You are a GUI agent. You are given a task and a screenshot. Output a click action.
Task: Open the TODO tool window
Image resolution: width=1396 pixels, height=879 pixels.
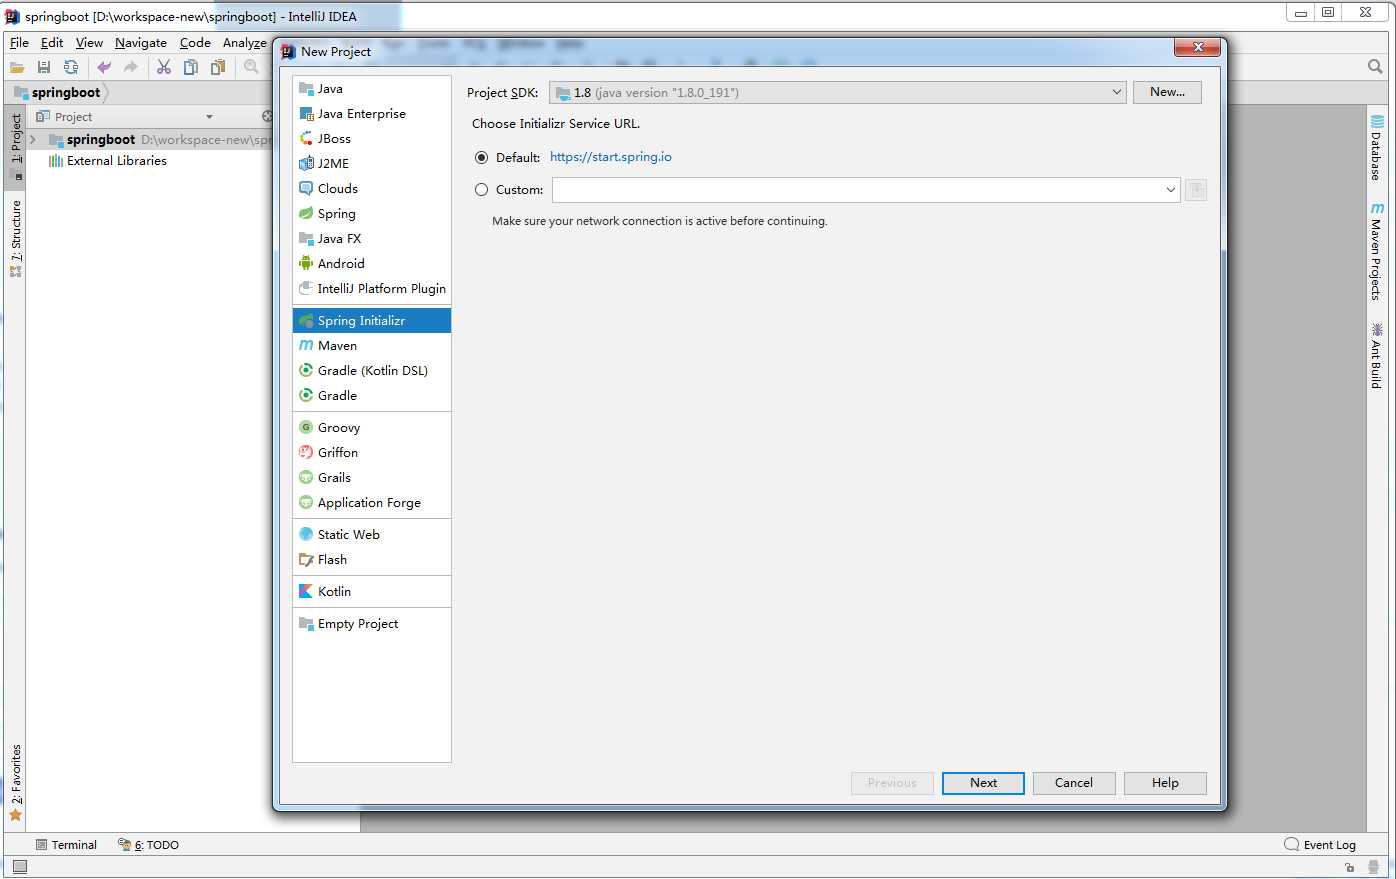pyautogui.click(x=149, y=845)
